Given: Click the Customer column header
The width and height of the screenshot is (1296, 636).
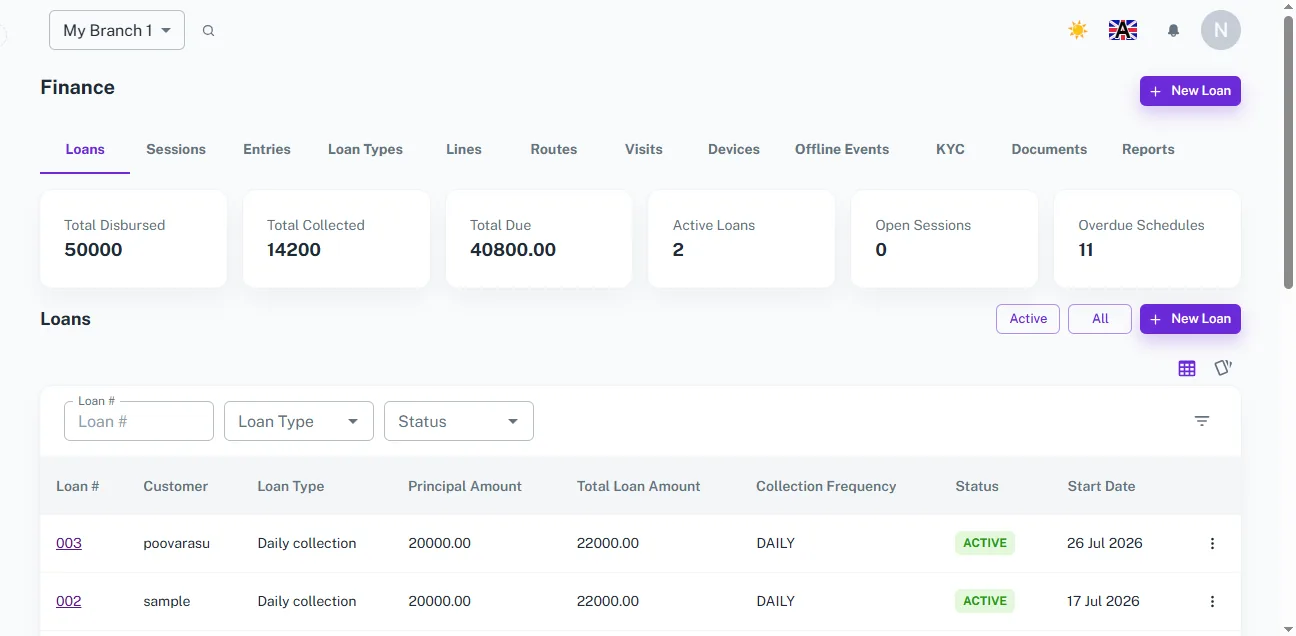Looking at the screenshot, I should [175, 486].
